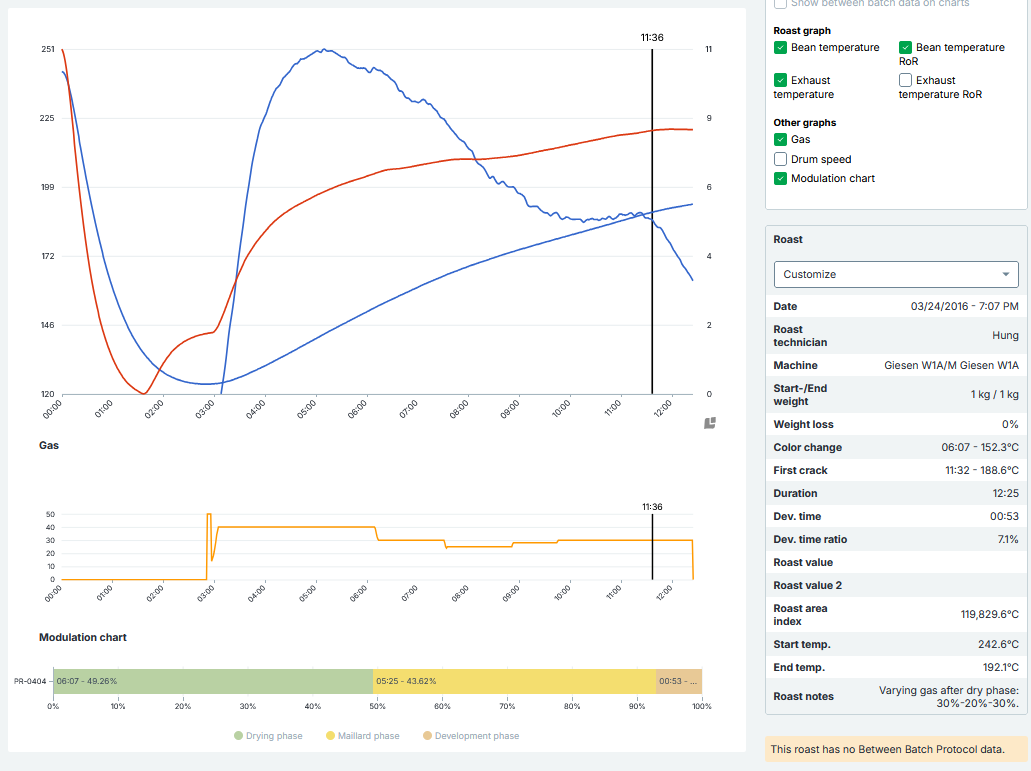Click the chart logo icon below the roast graph
The image size is (1031, 771).
[x=710, y=423]
